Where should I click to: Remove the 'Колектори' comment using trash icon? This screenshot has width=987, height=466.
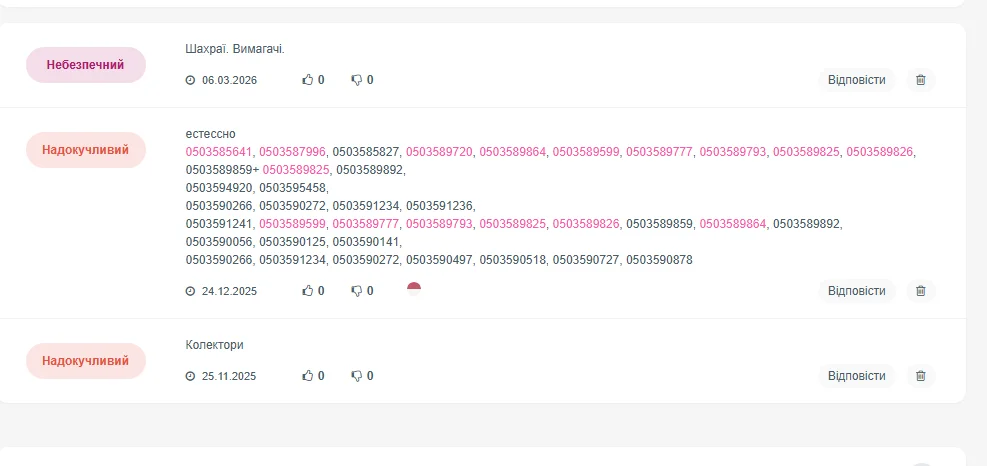[x=921, y=376]
